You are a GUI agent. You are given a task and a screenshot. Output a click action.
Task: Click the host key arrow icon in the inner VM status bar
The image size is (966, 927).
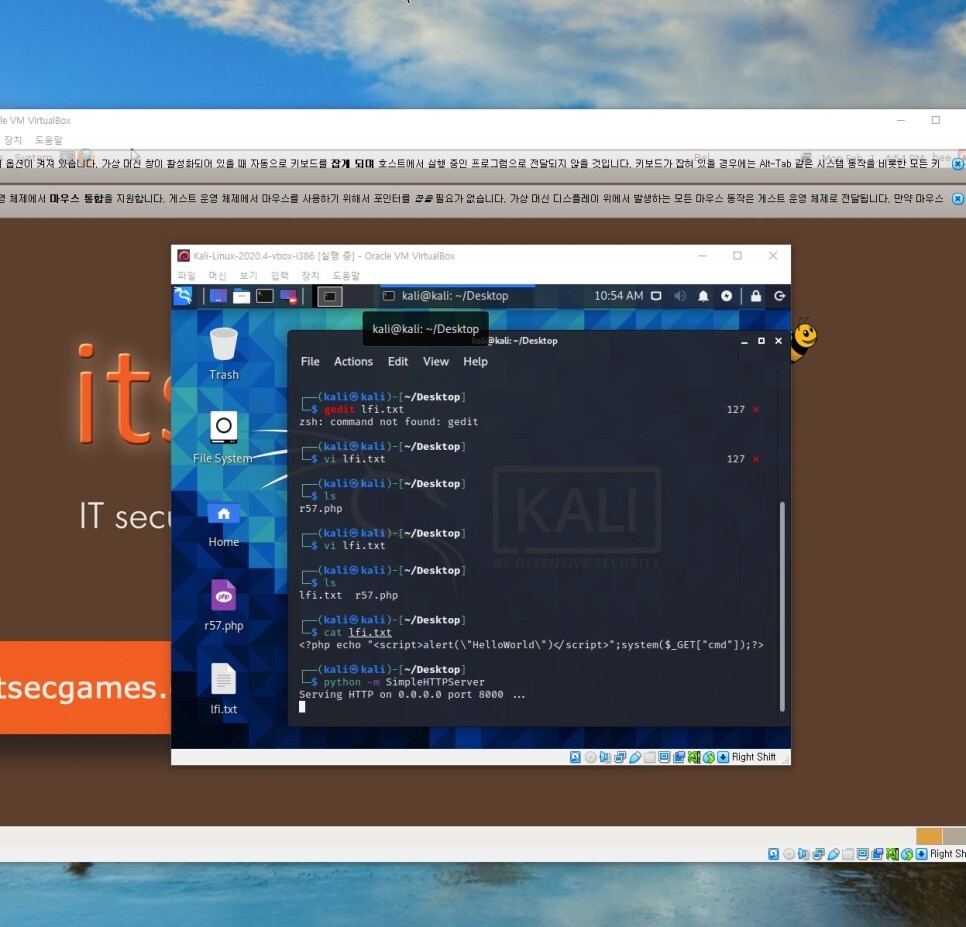[723, 757]
